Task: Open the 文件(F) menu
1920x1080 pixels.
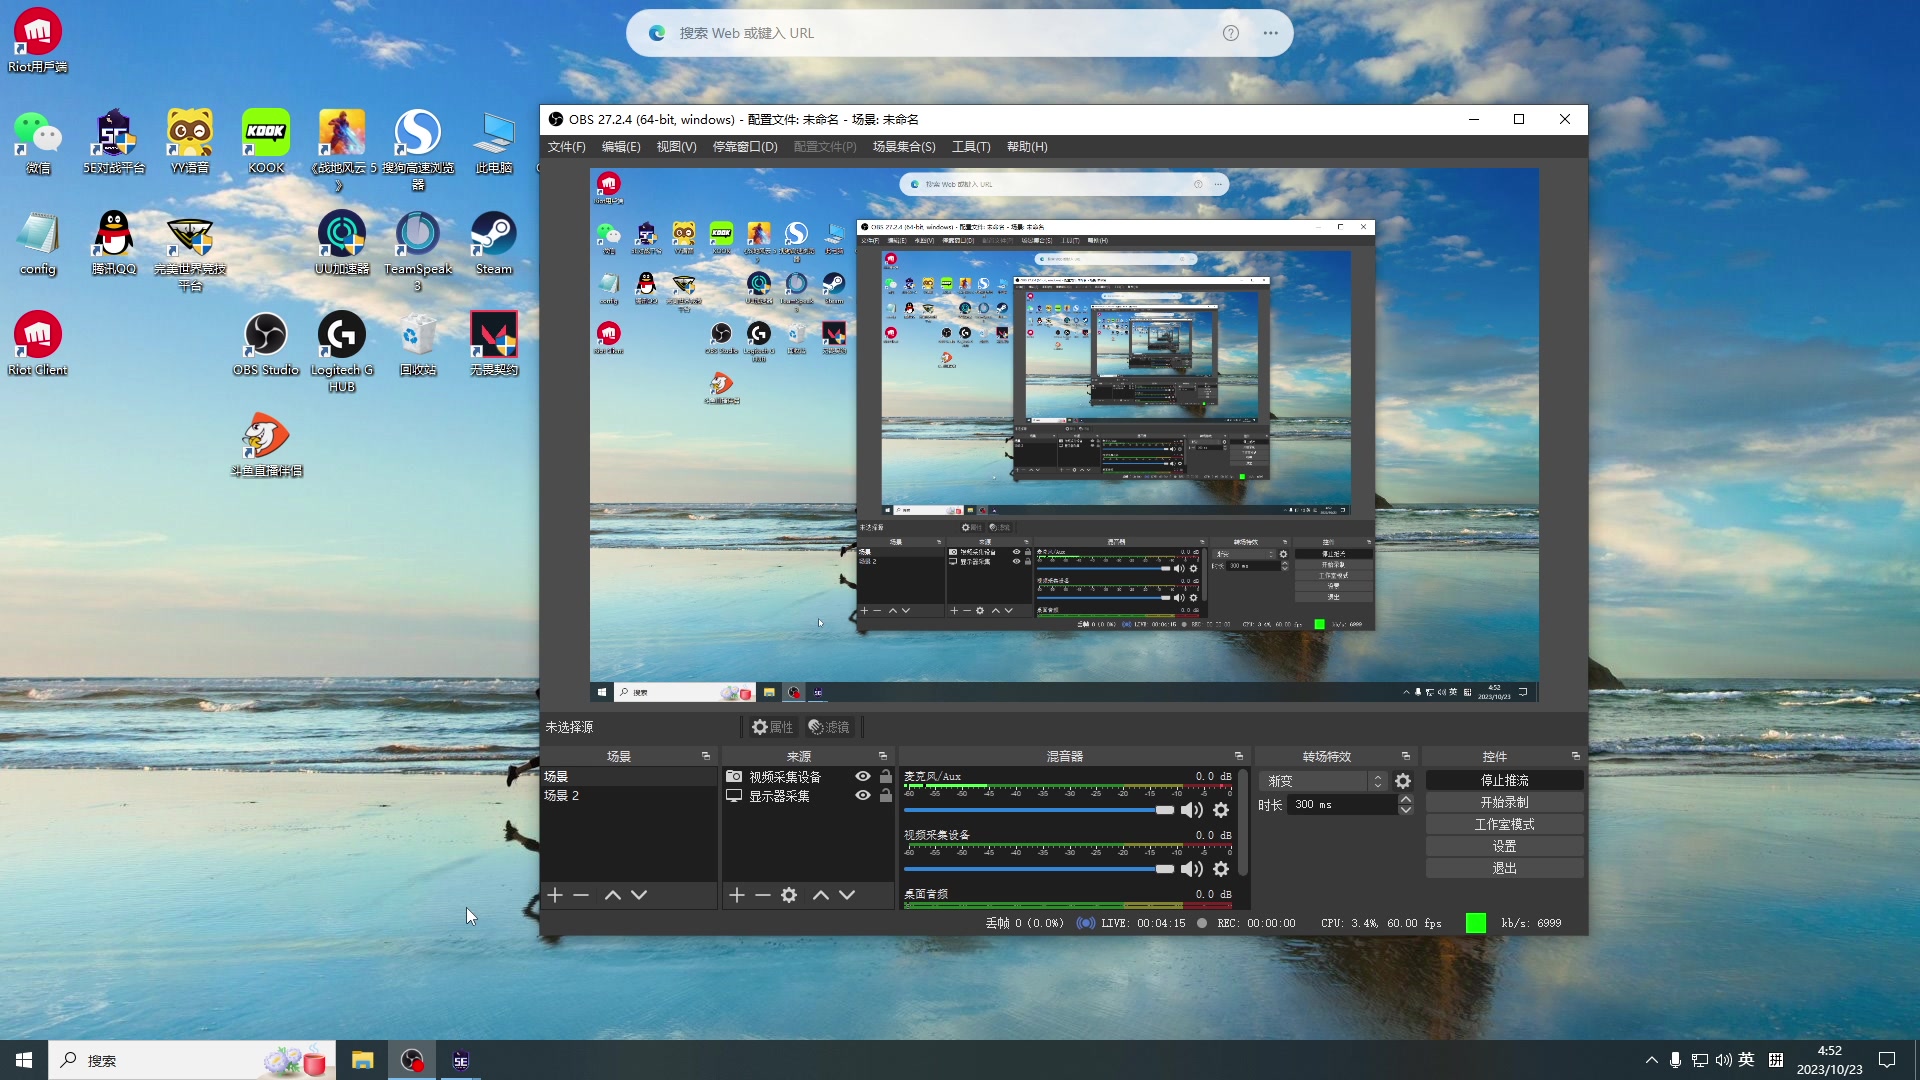Action: (x=567, y=147)
